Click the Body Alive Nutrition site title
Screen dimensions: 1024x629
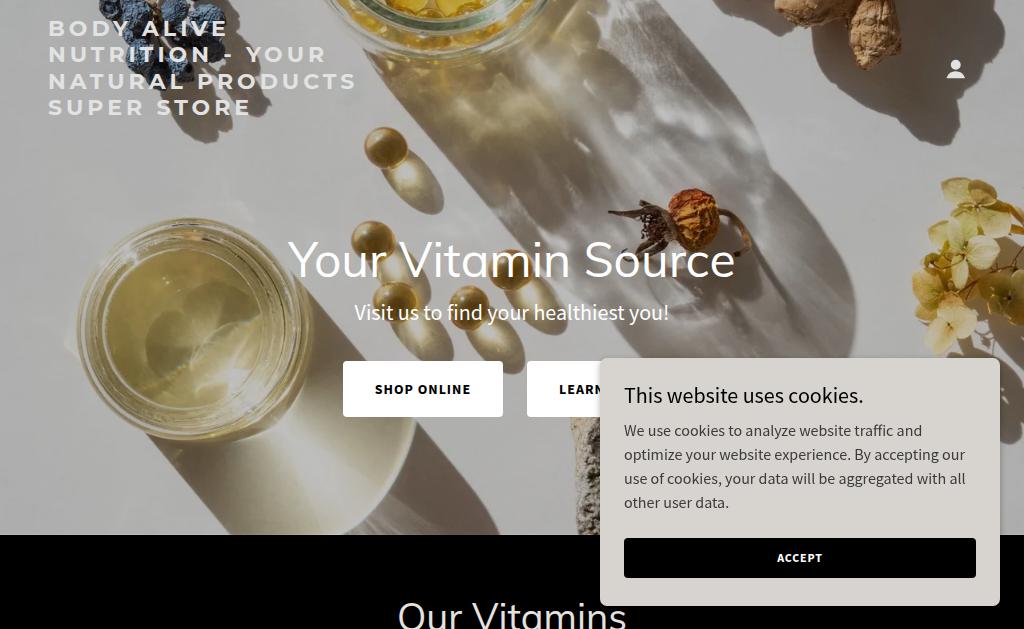[202, 68]
